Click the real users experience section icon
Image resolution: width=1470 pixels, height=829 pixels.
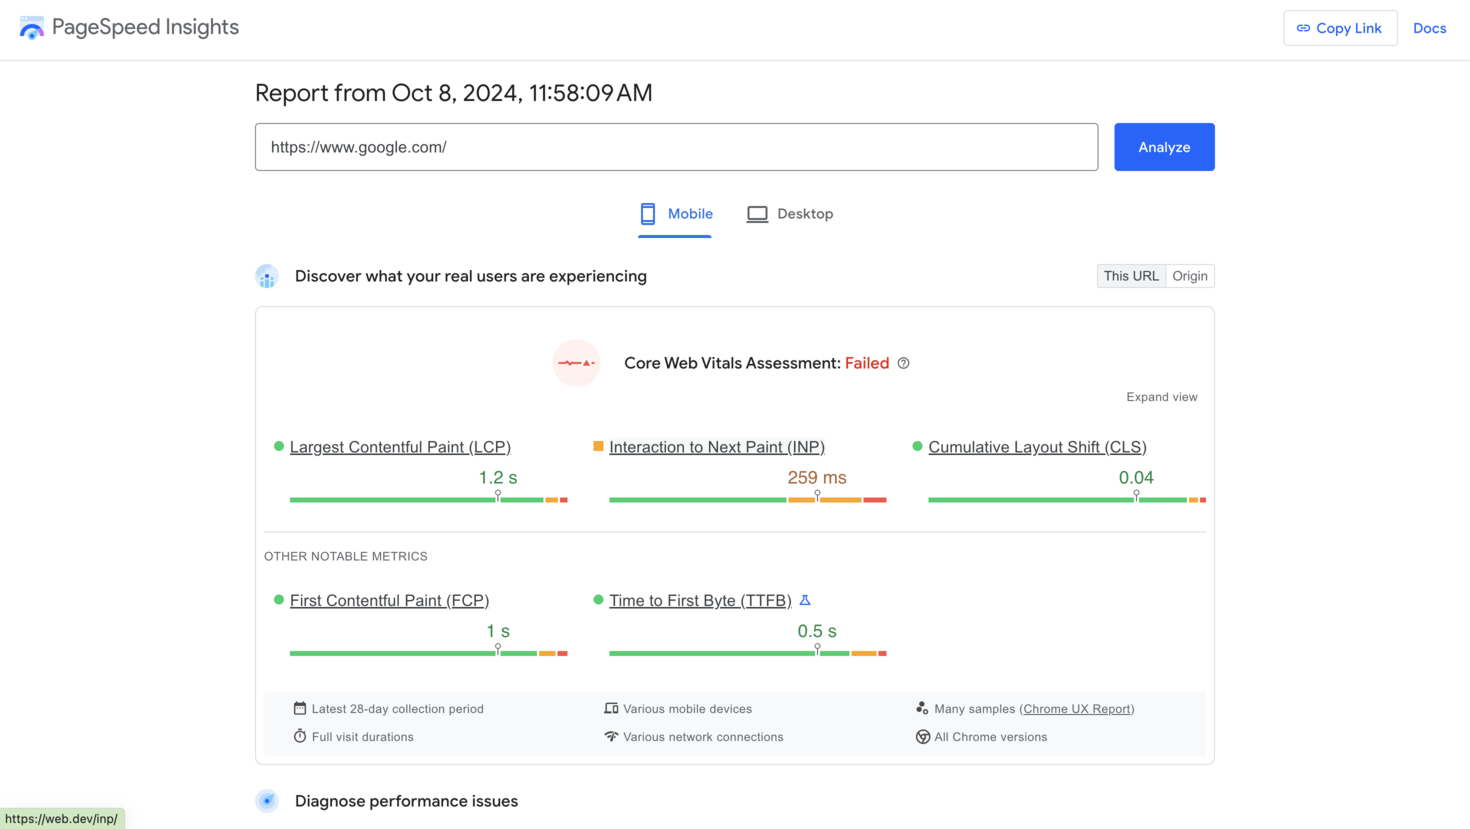tap(267, 276)
